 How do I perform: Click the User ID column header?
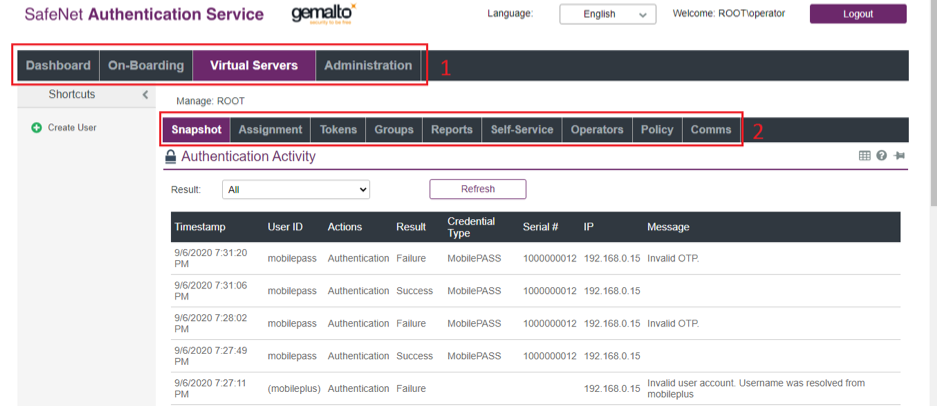coord(285,227)
